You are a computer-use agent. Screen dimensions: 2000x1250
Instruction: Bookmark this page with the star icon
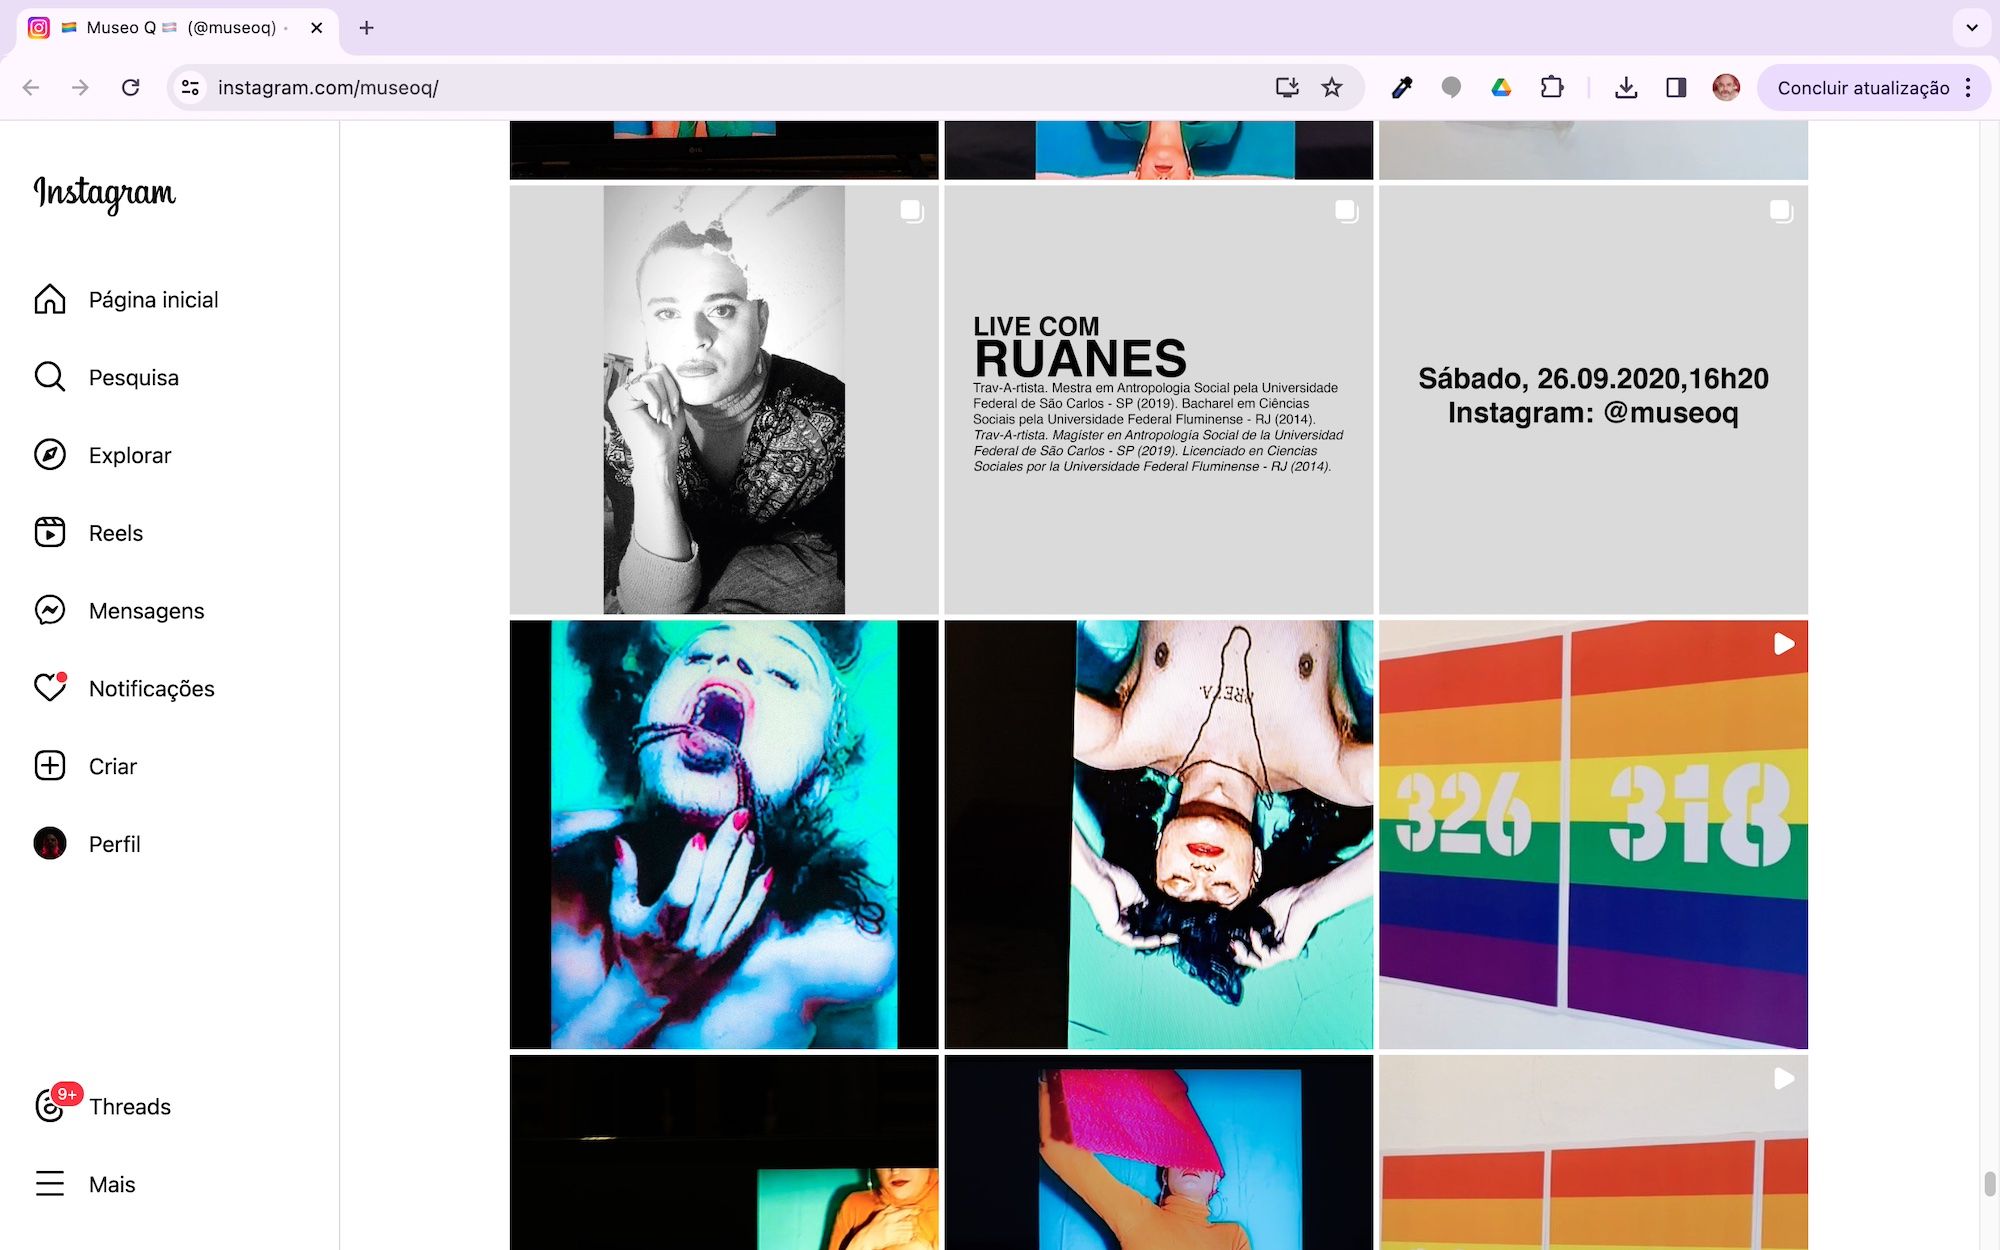1332,88
